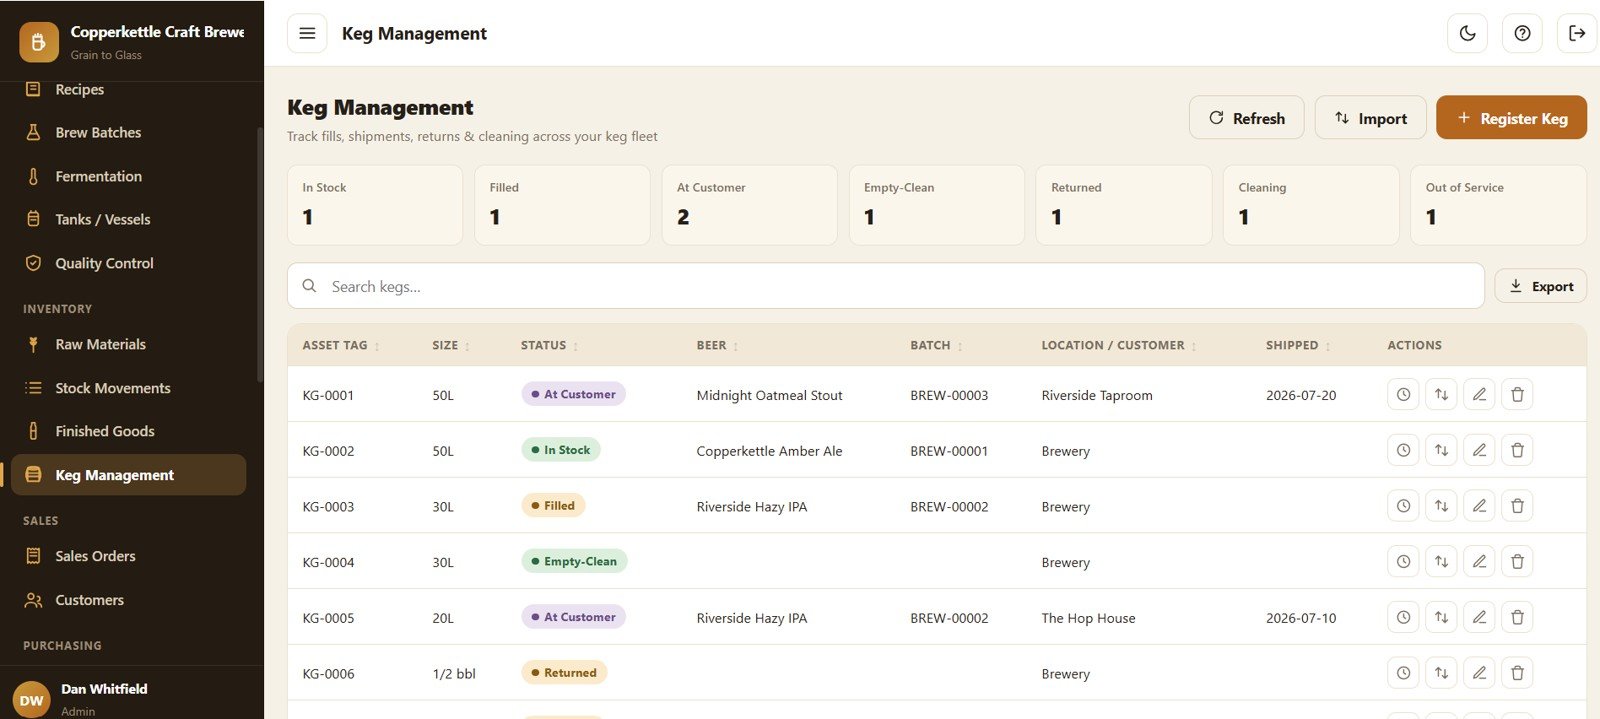Click the Refresh button
This screenshot has width=1600, height=719.
tap(1246, 118)
